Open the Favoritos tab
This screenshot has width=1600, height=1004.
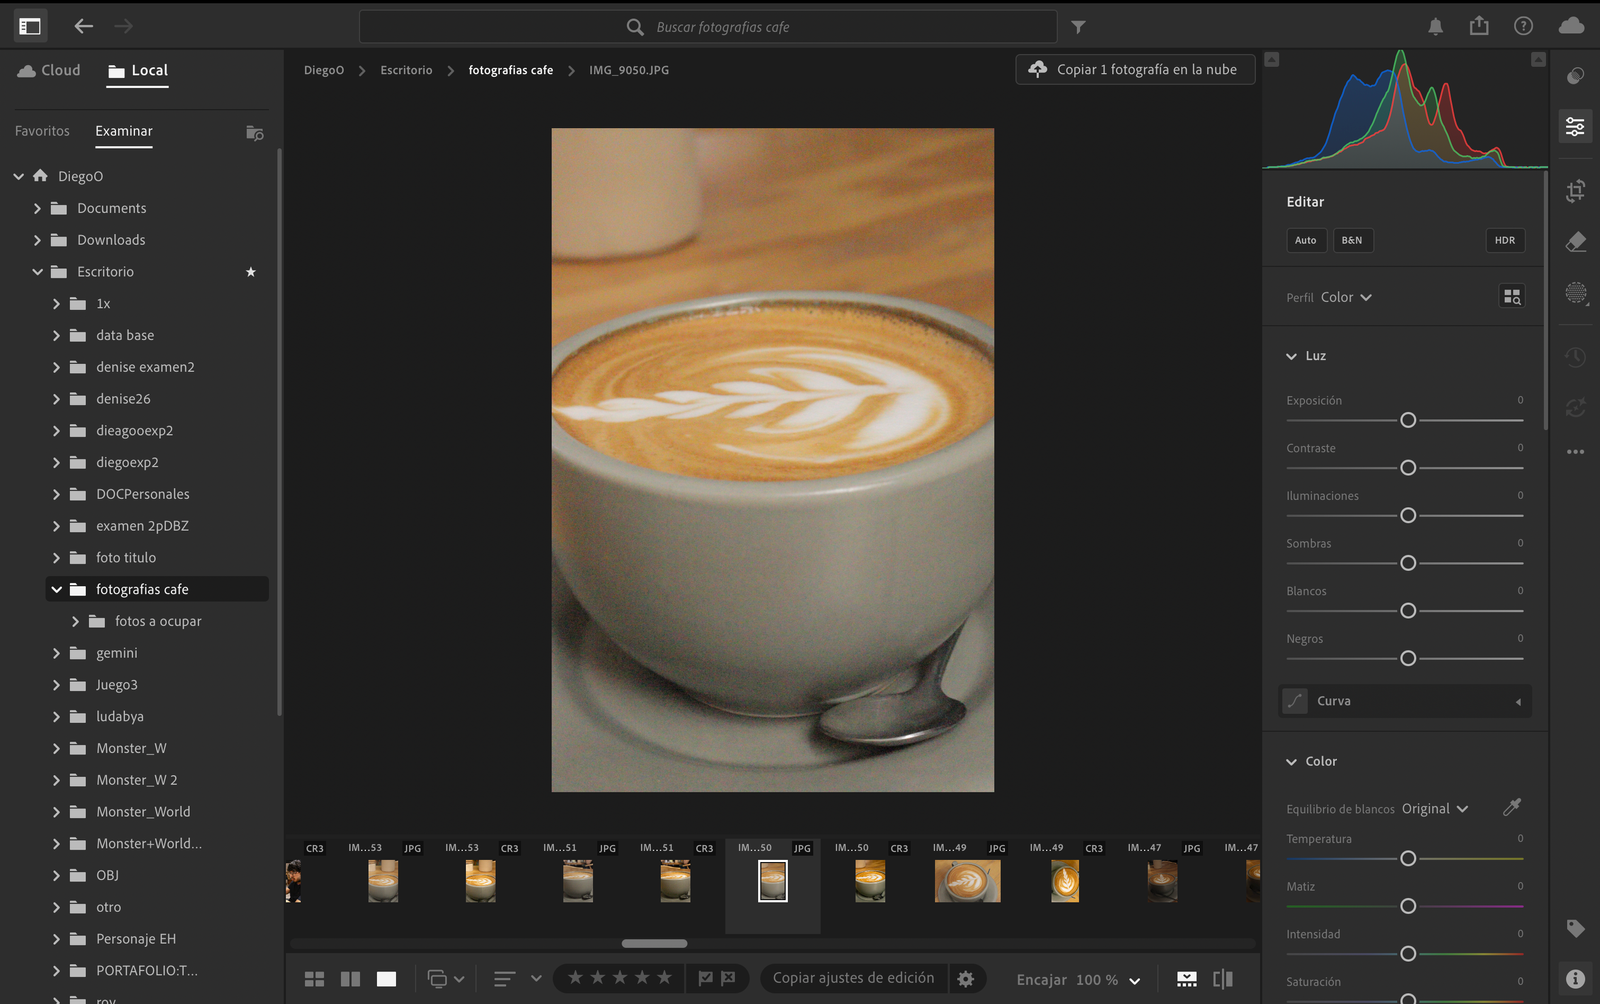(x=42, y=131)
